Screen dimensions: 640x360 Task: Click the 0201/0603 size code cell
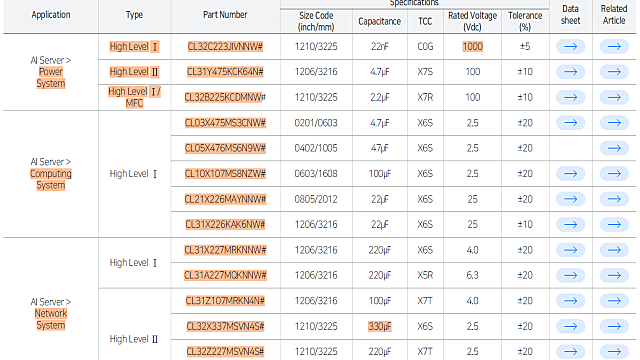pyautogui.click(x=316, y=123)
